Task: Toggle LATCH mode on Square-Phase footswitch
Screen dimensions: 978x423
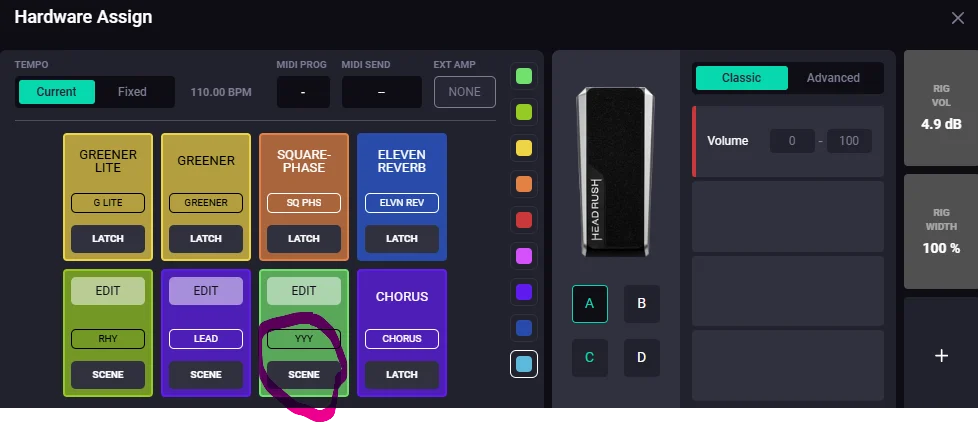Action: (304, 239)
